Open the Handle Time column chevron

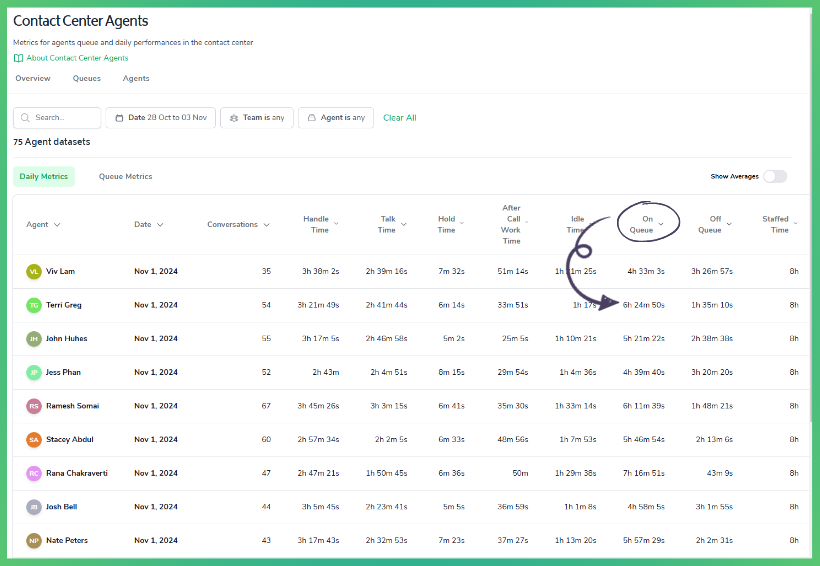click(336, 223)
